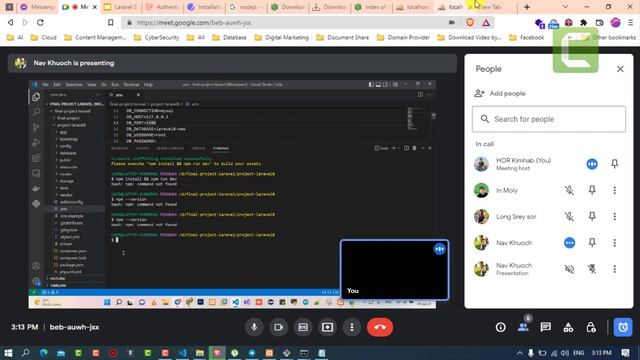
Task: Leave the call with the red button
Action: tap(380, 327)
